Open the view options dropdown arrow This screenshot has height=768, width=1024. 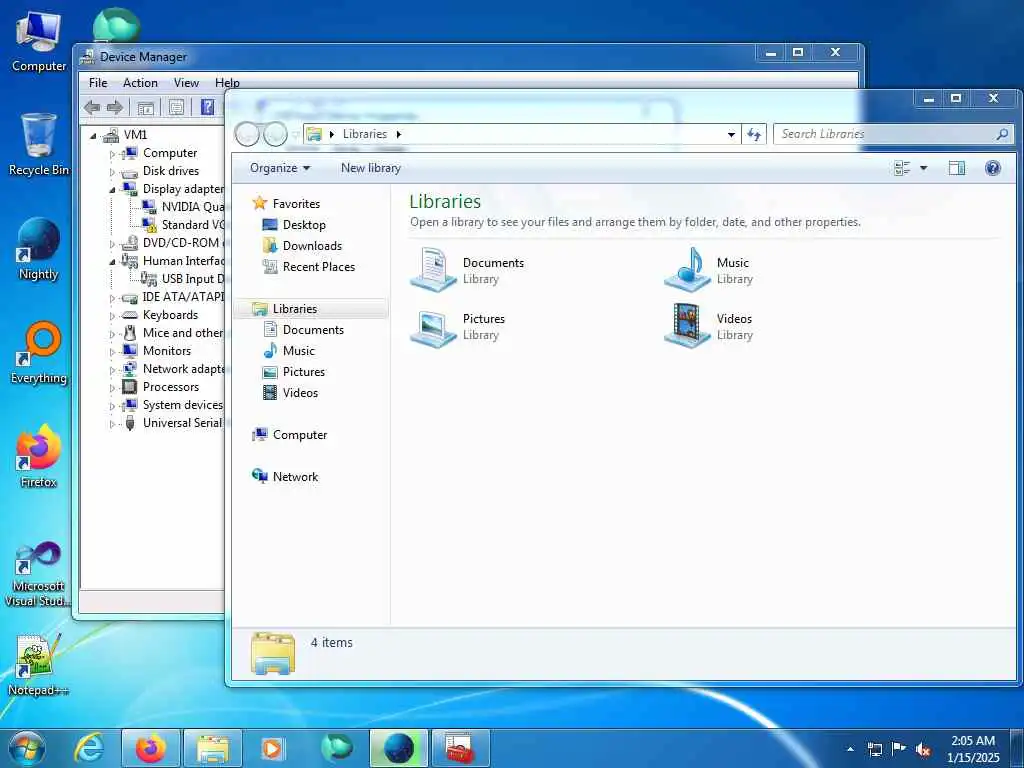click(x=923, y=168)
